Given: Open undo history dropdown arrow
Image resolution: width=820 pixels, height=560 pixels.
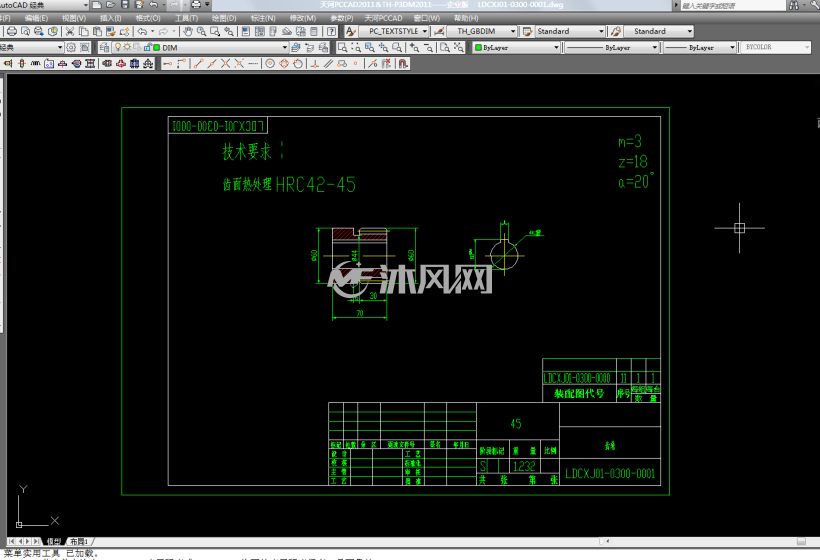Looking at the screenshot, I should [x=152, y=31].
